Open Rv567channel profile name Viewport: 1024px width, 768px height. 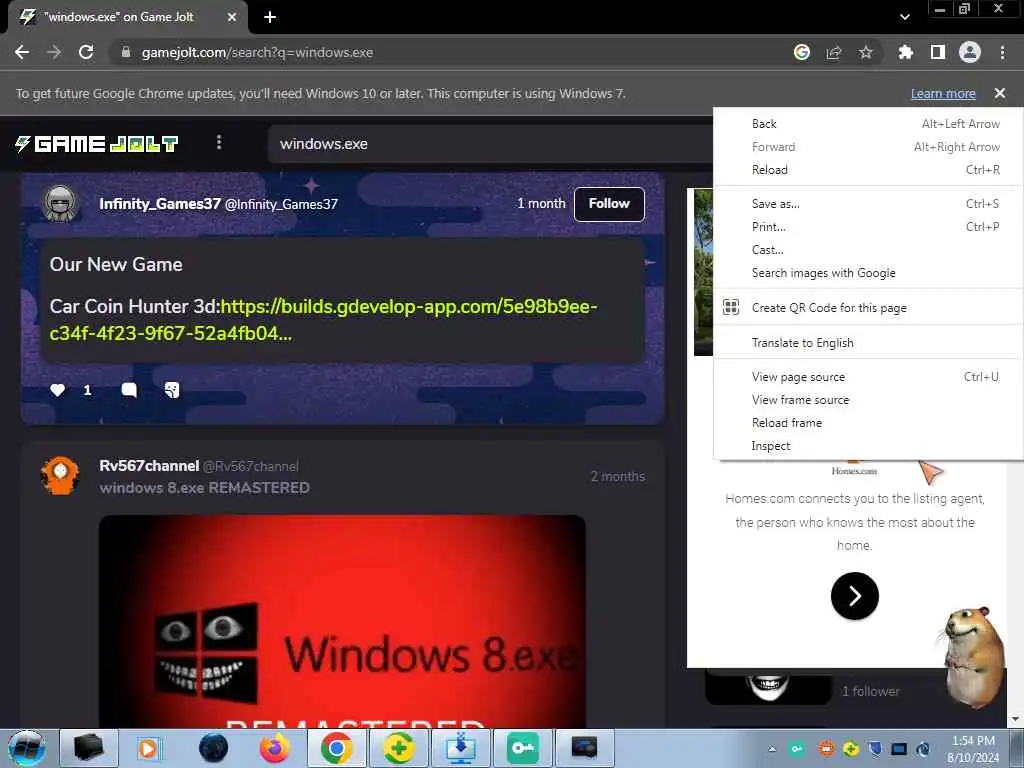149,466
